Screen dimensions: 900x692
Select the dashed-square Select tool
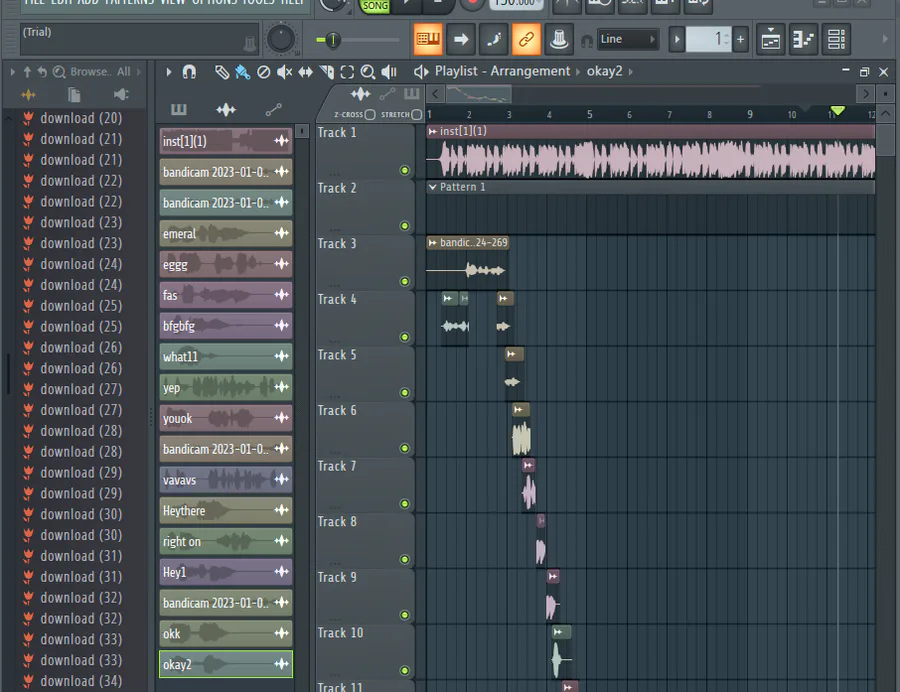pyautogui.click(x=347, y=72)
